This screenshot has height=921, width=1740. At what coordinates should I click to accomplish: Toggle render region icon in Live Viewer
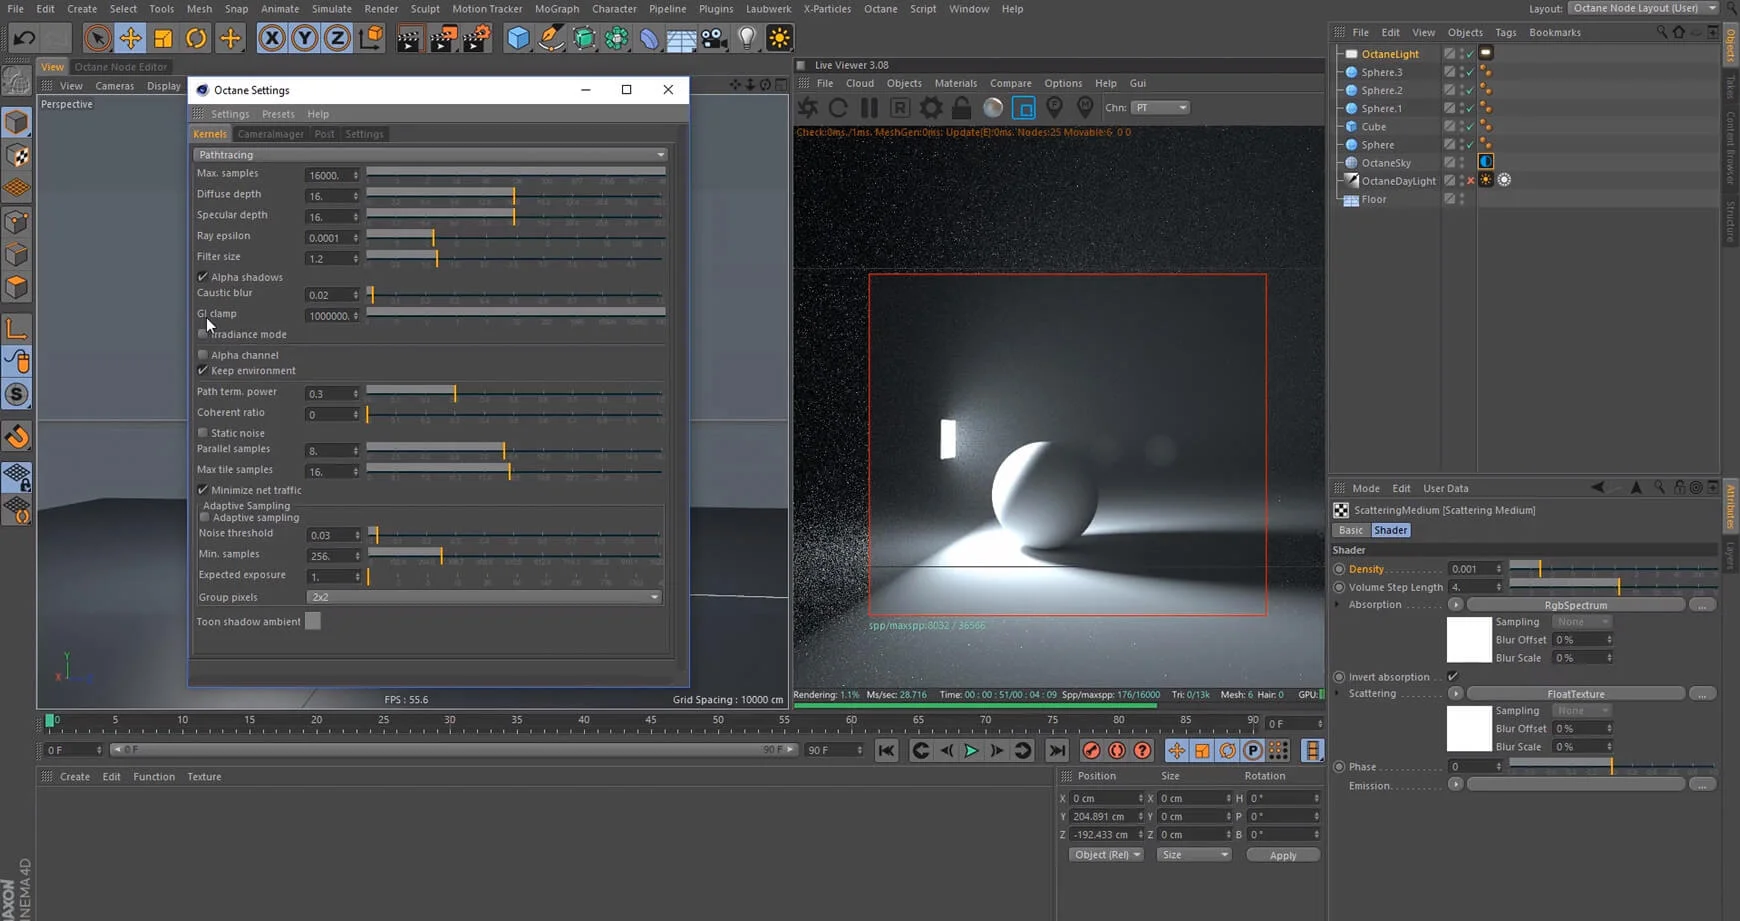[x=1024, y=107]
